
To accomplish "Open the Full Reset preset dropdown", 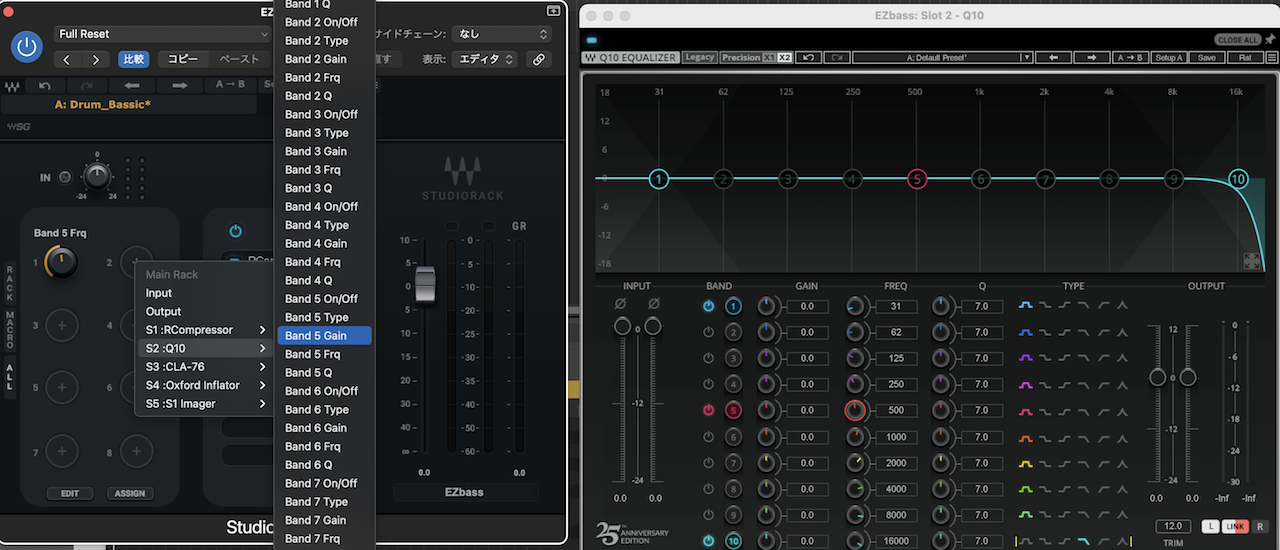I will click(163, 34).
